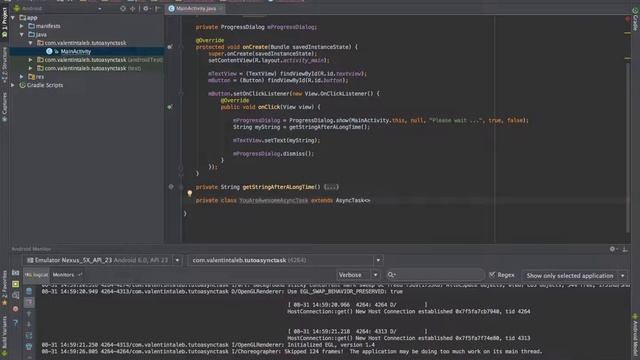Viewport: 640px width, 360px height.
Task: Click the blue question mark help icon
Action: tap(16, 323)
